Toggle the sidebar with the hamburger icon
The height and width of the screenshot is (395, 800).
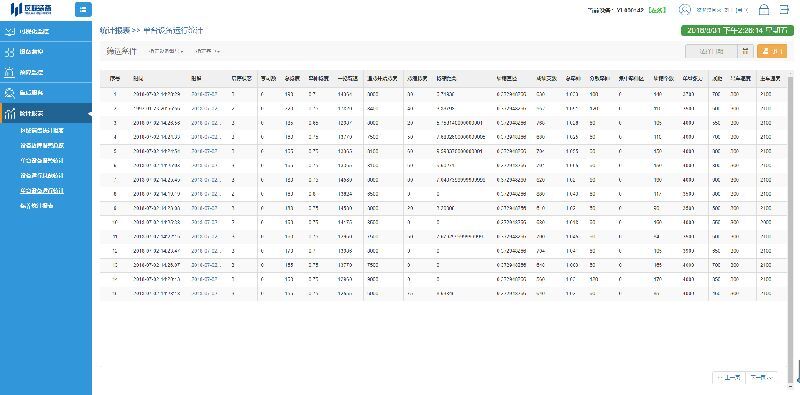coord(83,10)
